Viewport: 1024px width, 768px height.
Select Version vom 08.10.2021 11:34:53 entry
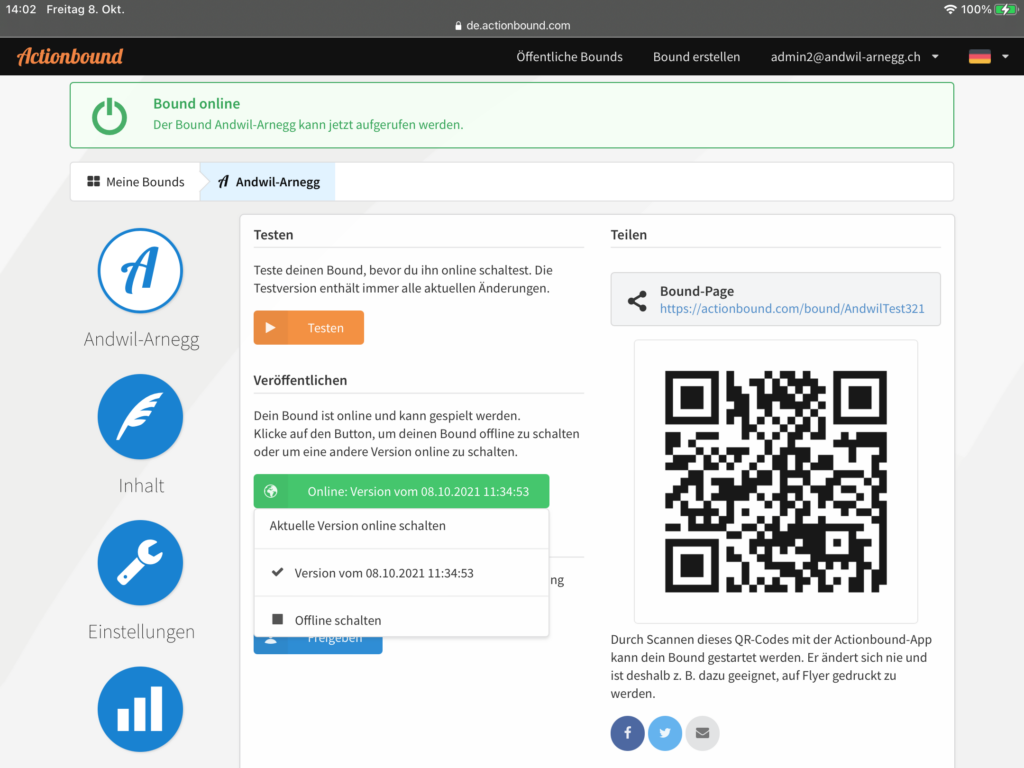[x=383, y=573]
